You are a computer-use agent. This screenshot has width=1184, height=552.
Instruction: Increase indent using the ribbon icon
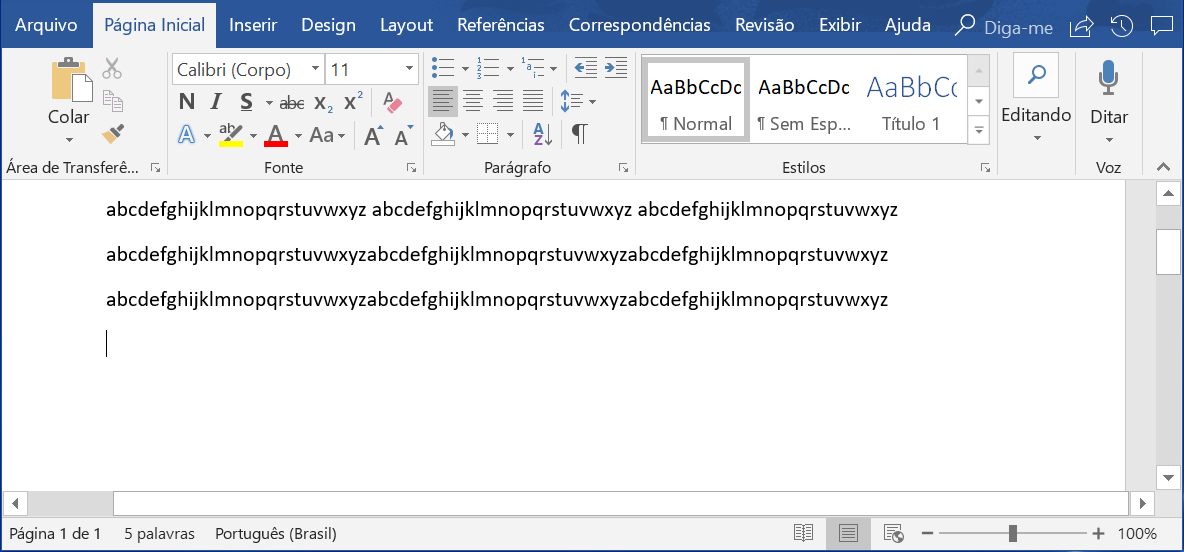pos(616,69)
